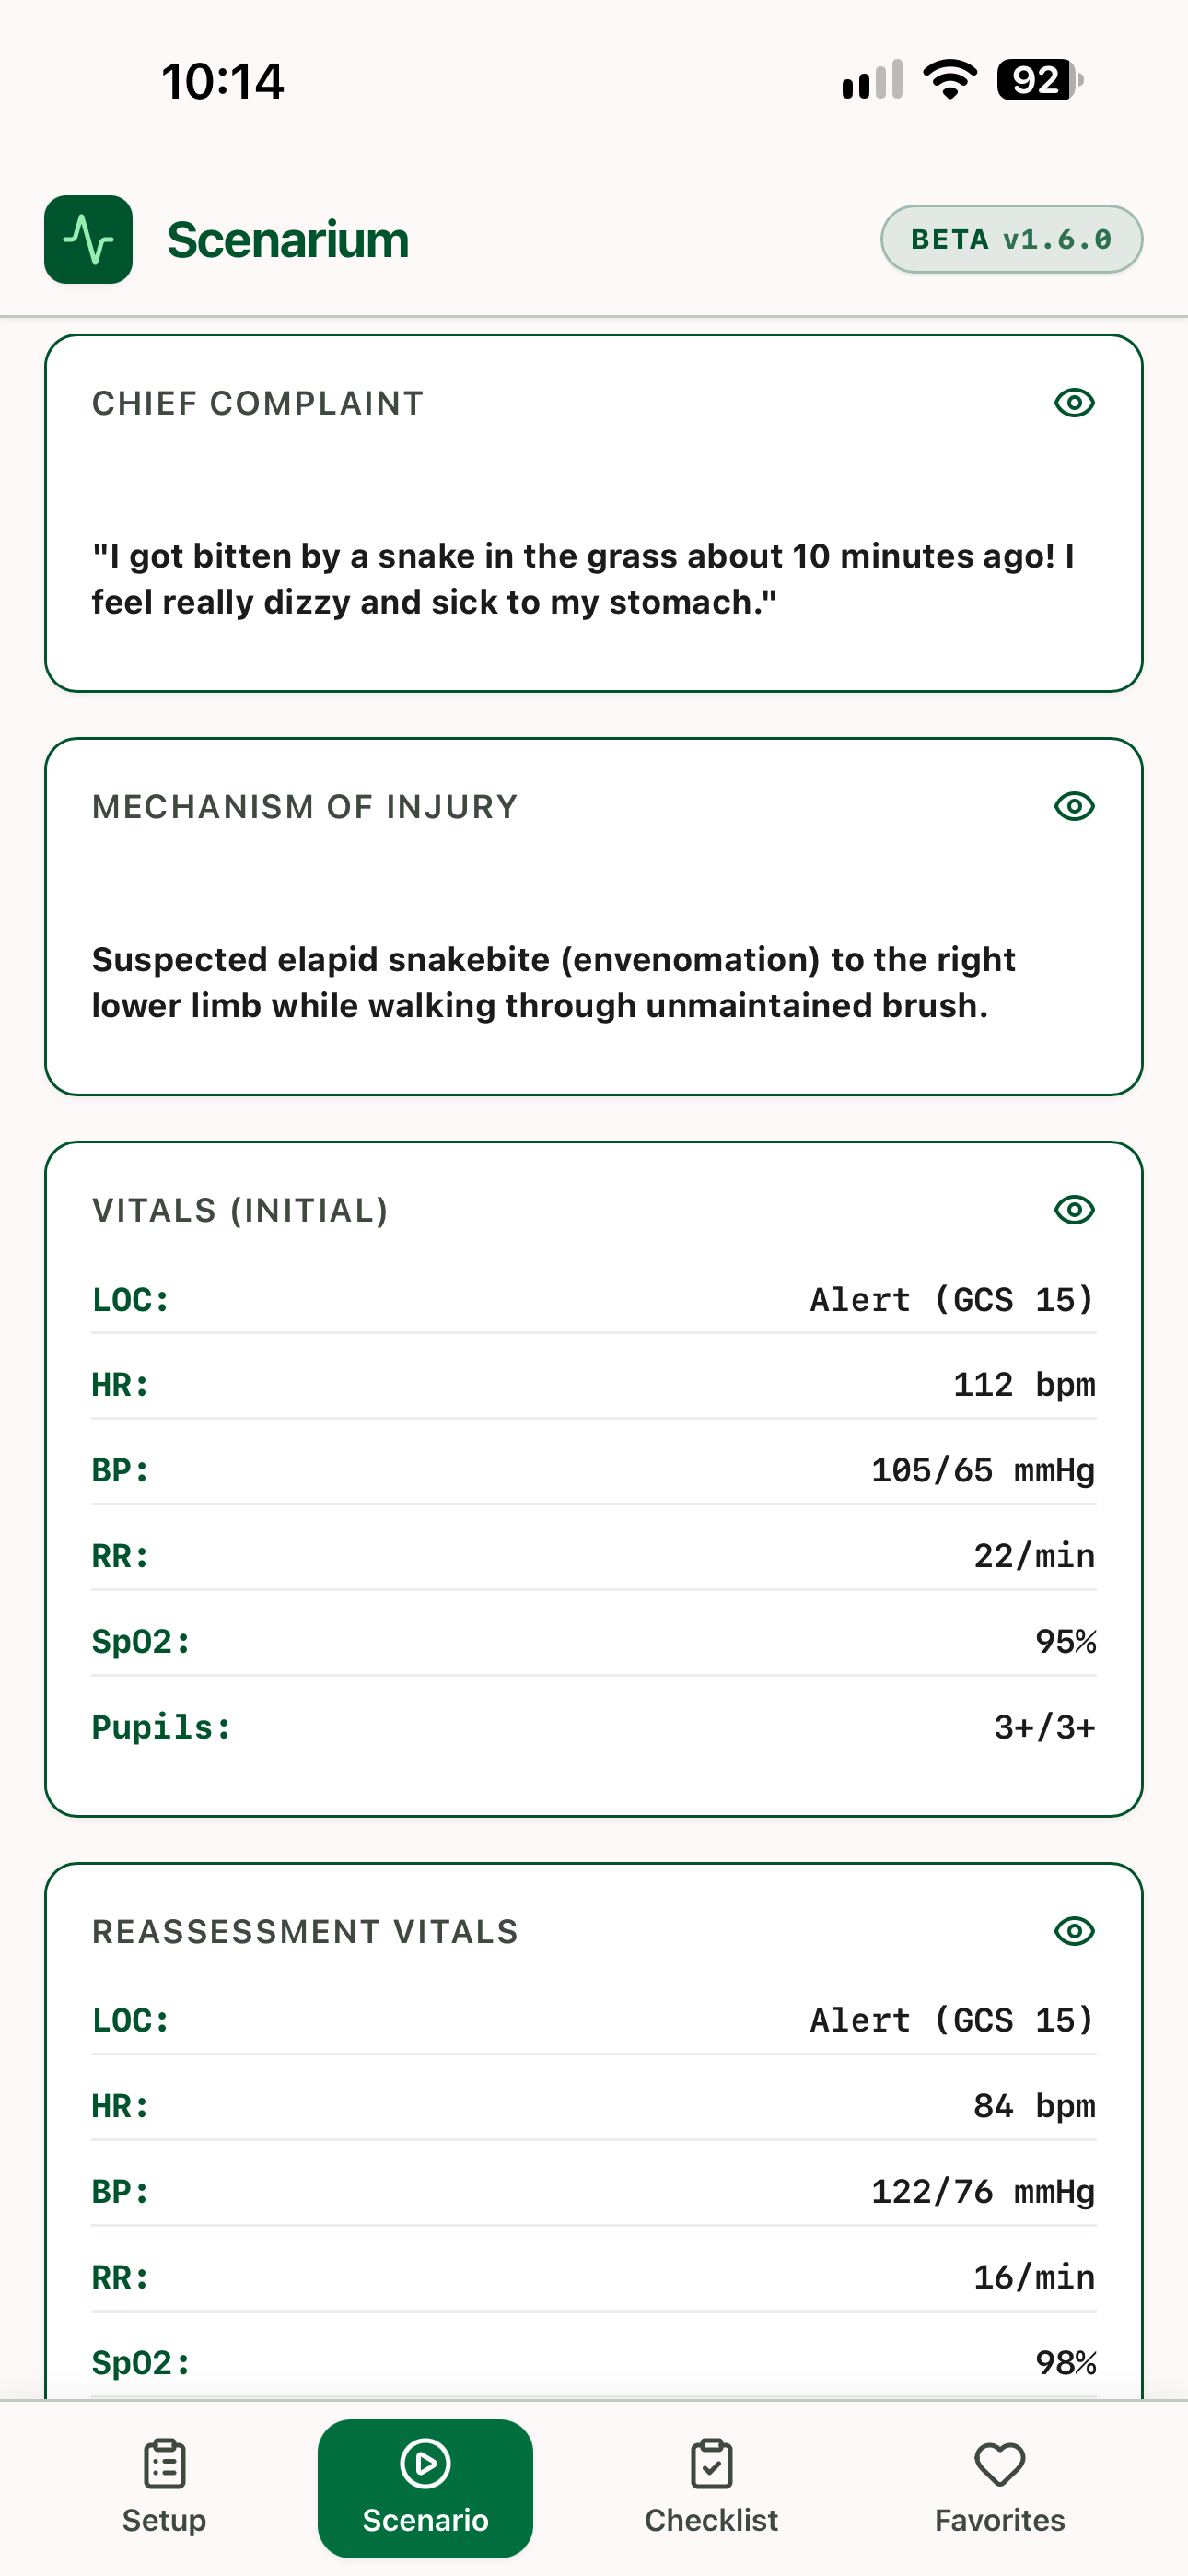Open the Setup tab
Viewport: 1188px width, 2576px height.
(164, 2487)
